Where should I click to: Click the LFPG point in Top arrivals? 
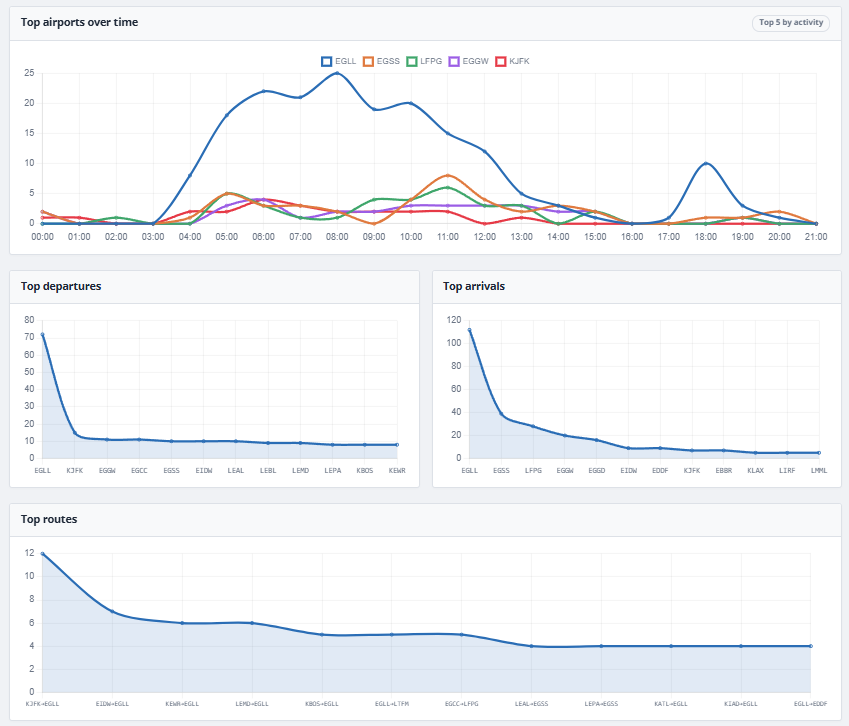(x=533, y=426)
